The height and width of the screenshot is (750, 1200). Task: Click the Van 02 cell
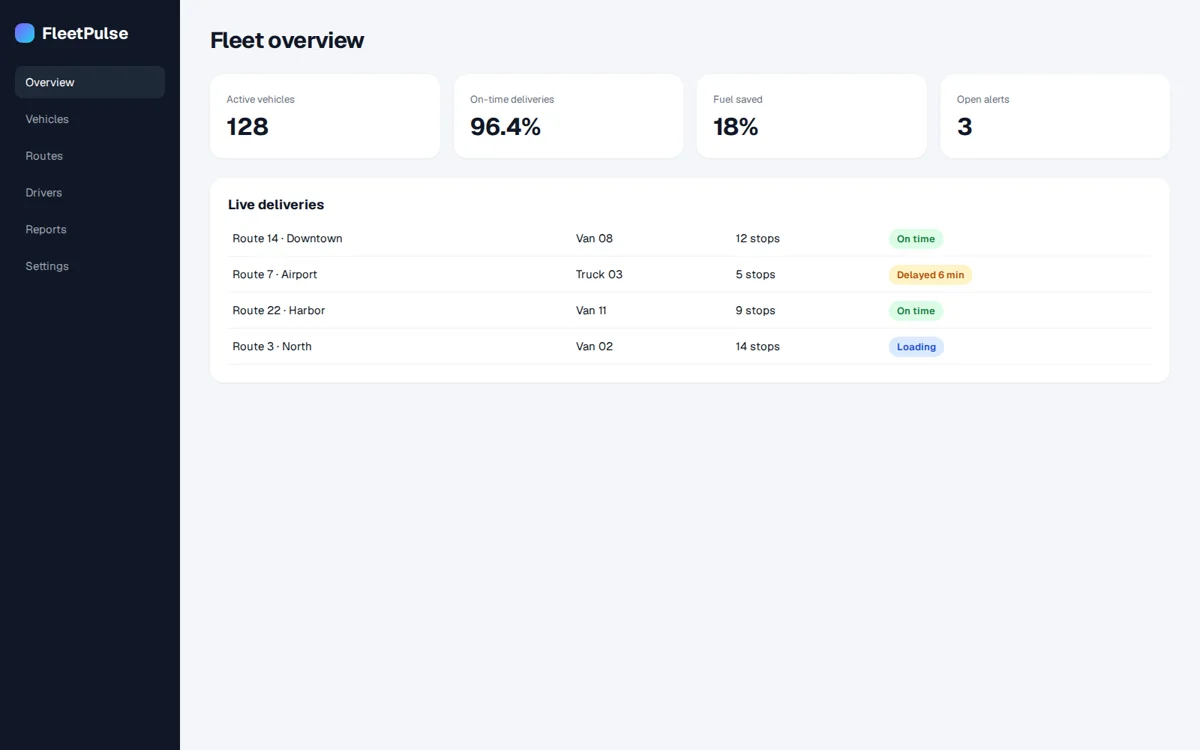594,347
